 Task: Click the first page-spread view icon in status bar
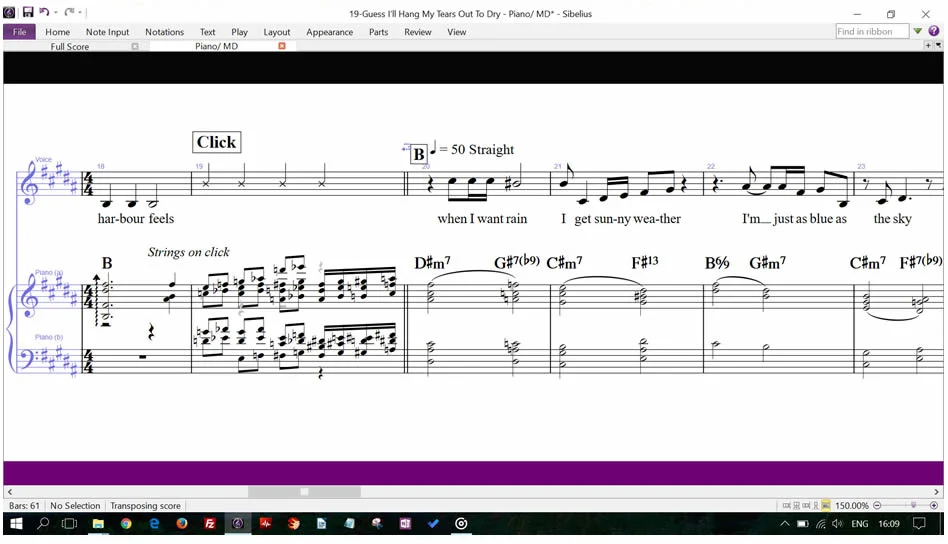787,506
